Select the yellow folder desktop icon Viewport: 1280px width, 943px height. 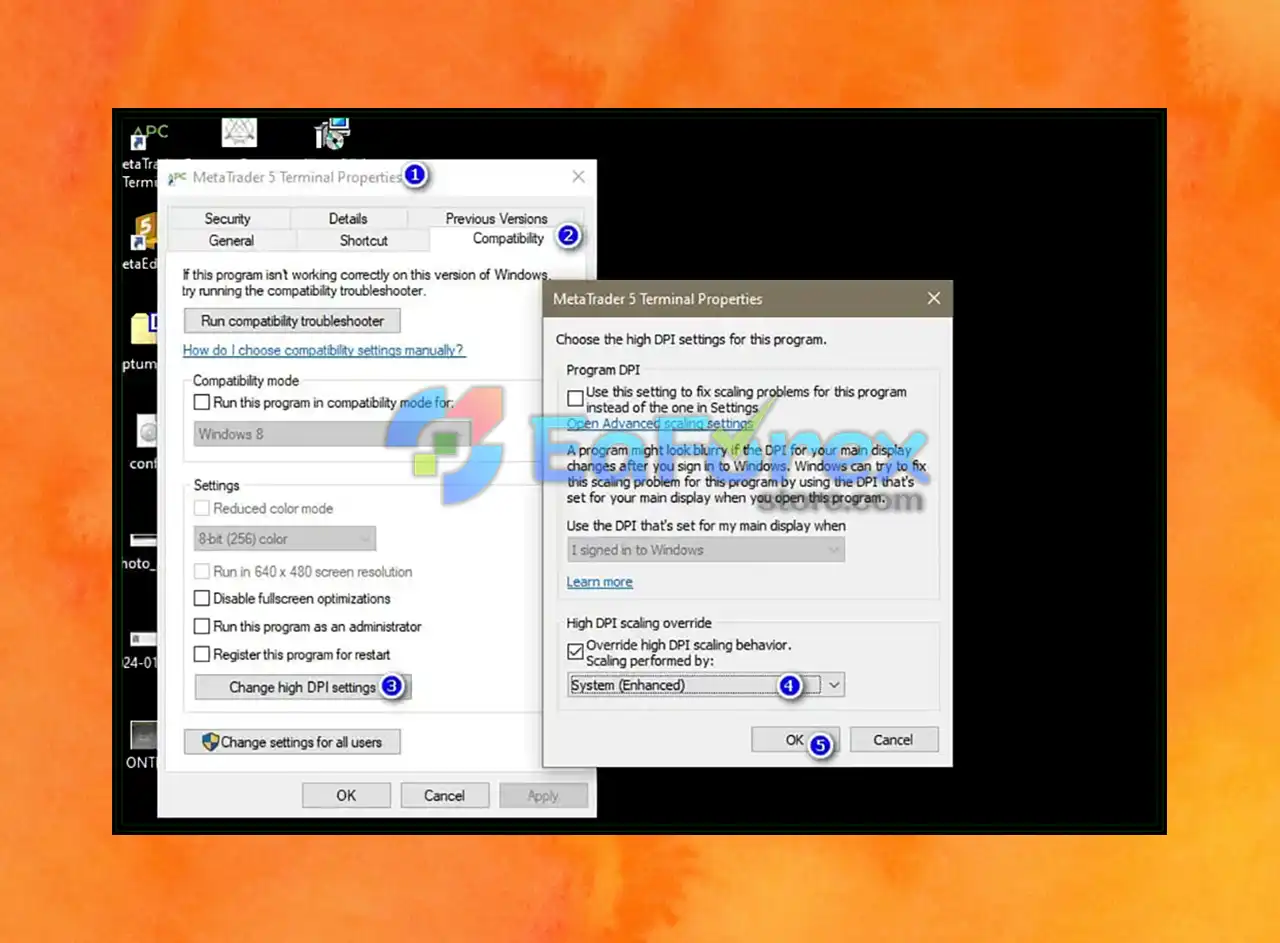144,330
